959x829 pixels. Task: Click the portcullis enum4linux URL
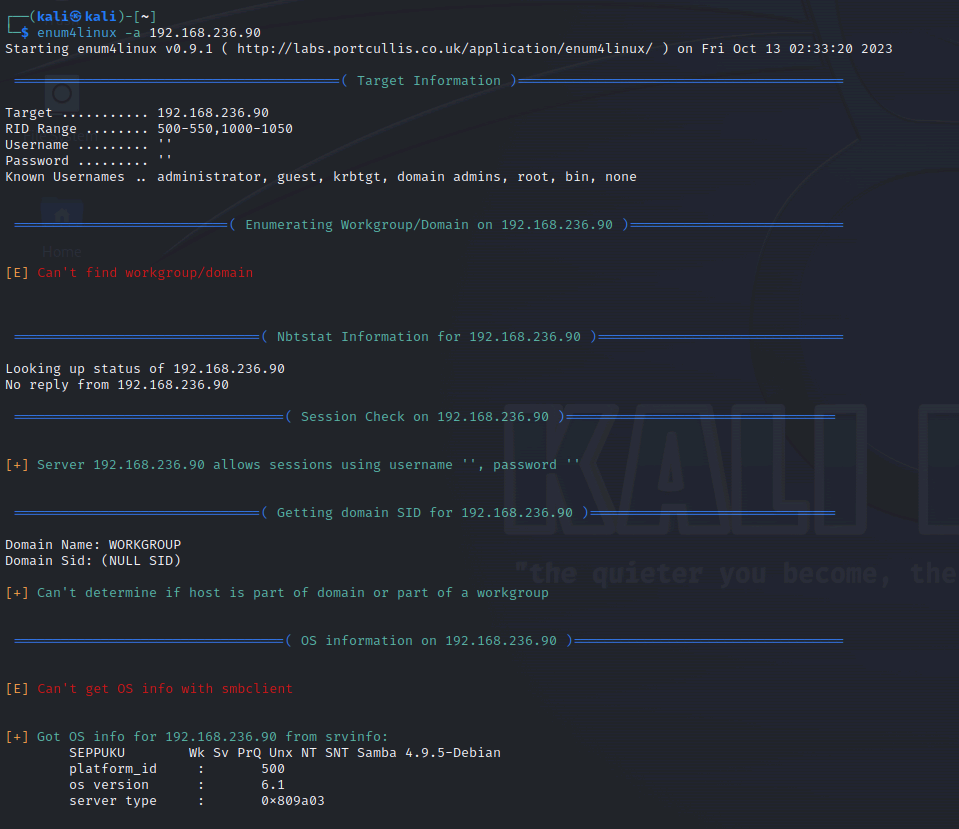[445, 48]
